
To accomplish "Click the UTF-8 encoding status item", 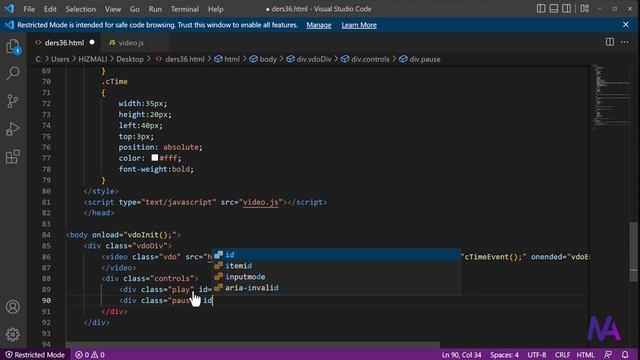I will click(536, 355).
